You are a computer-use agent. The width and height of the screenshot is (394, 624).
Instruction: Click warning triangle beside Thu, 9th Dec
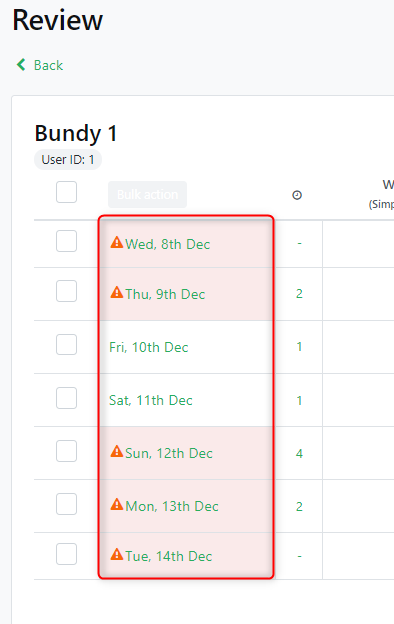pos(117,292)
